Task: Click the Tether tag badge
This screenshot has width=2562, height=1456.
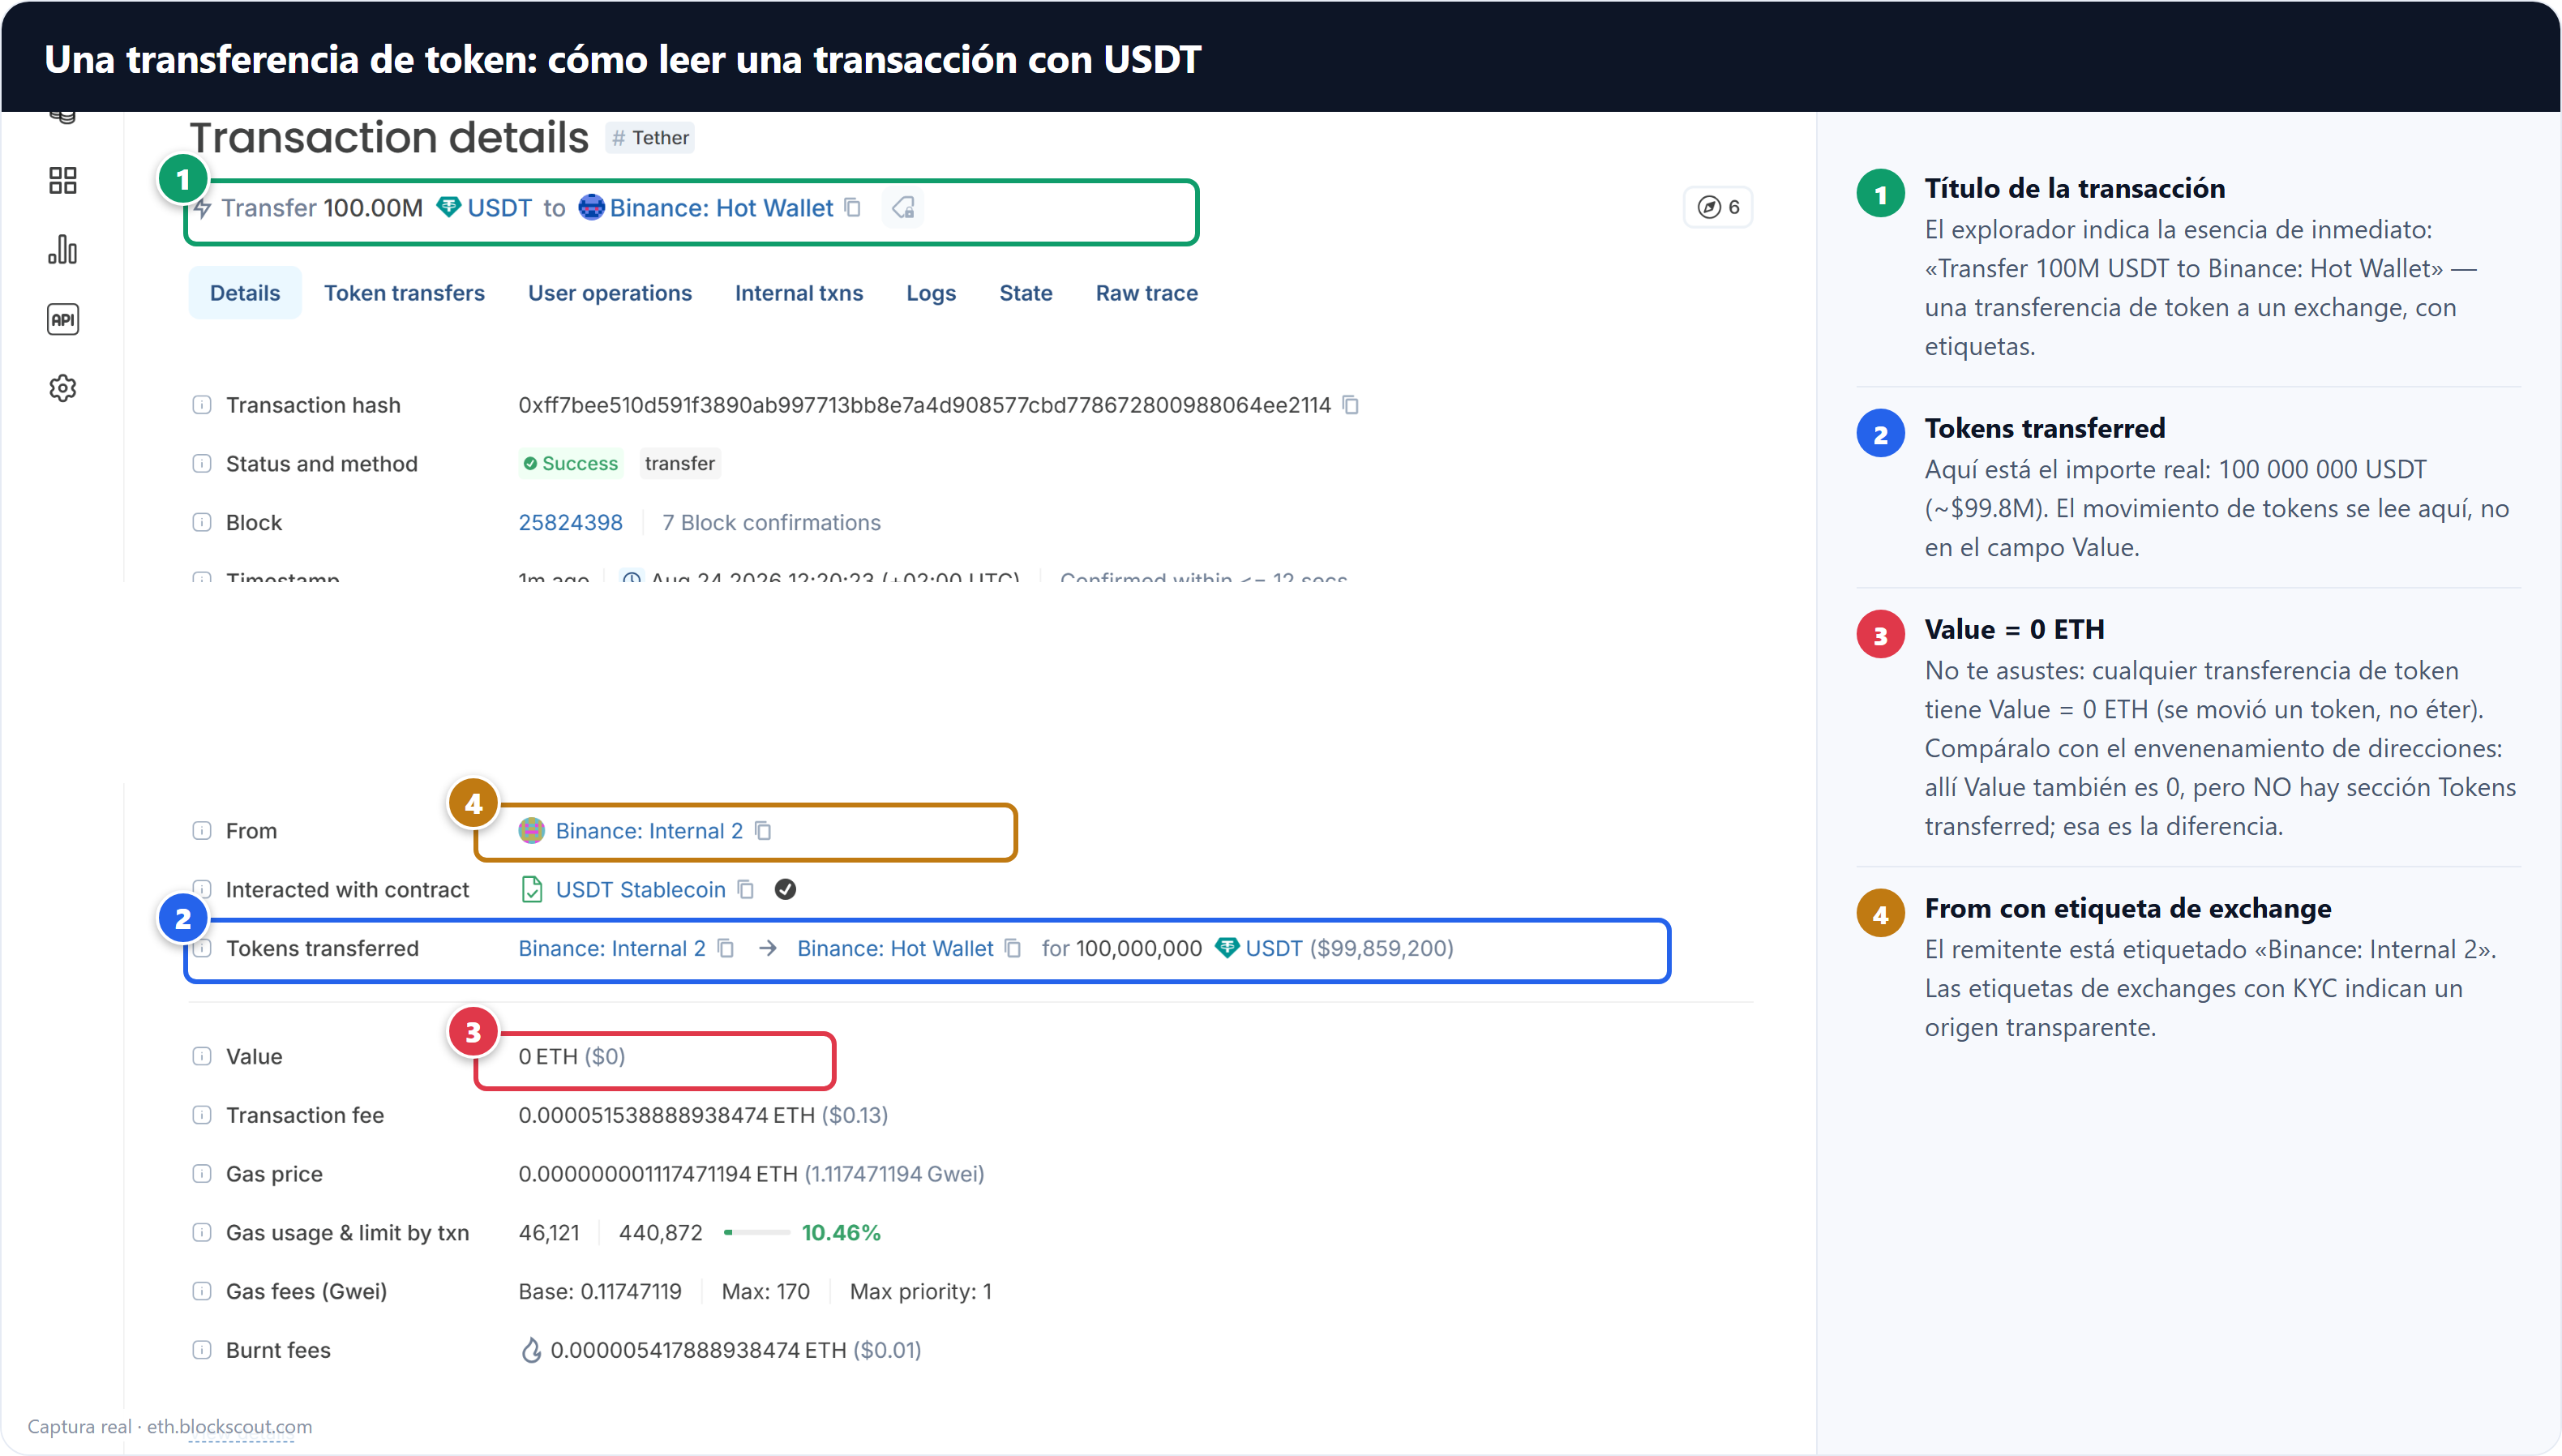Action: point(650,138)
